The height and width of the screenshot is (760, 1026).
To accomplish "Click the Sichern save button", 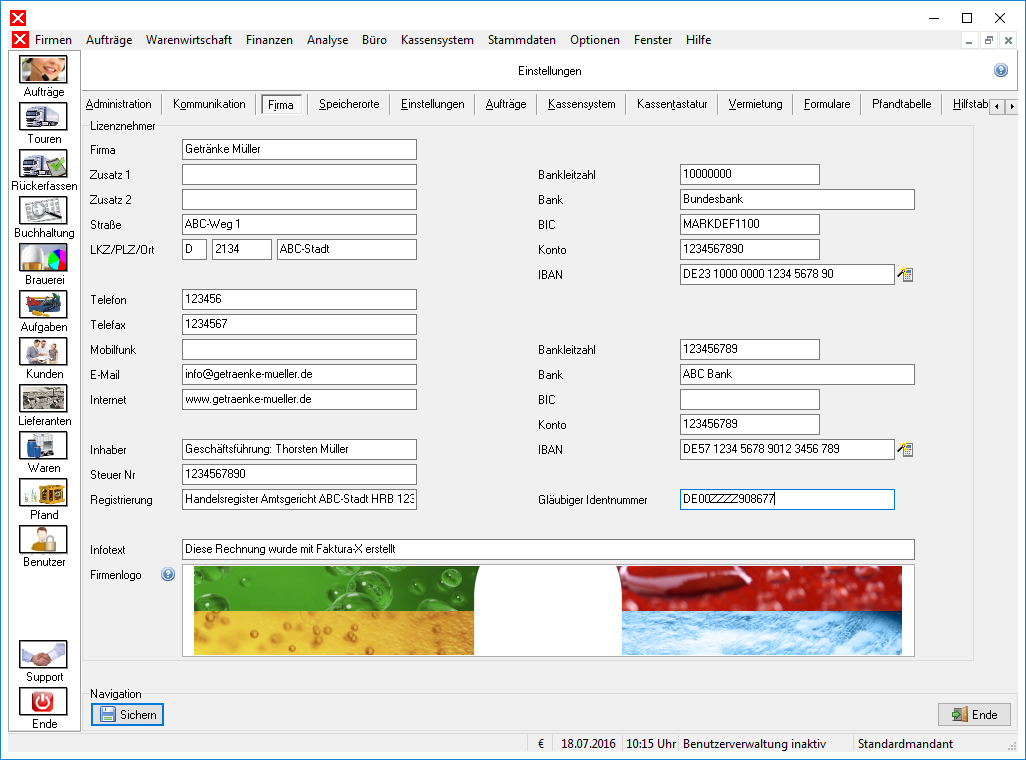I will (x=128, y=714).
